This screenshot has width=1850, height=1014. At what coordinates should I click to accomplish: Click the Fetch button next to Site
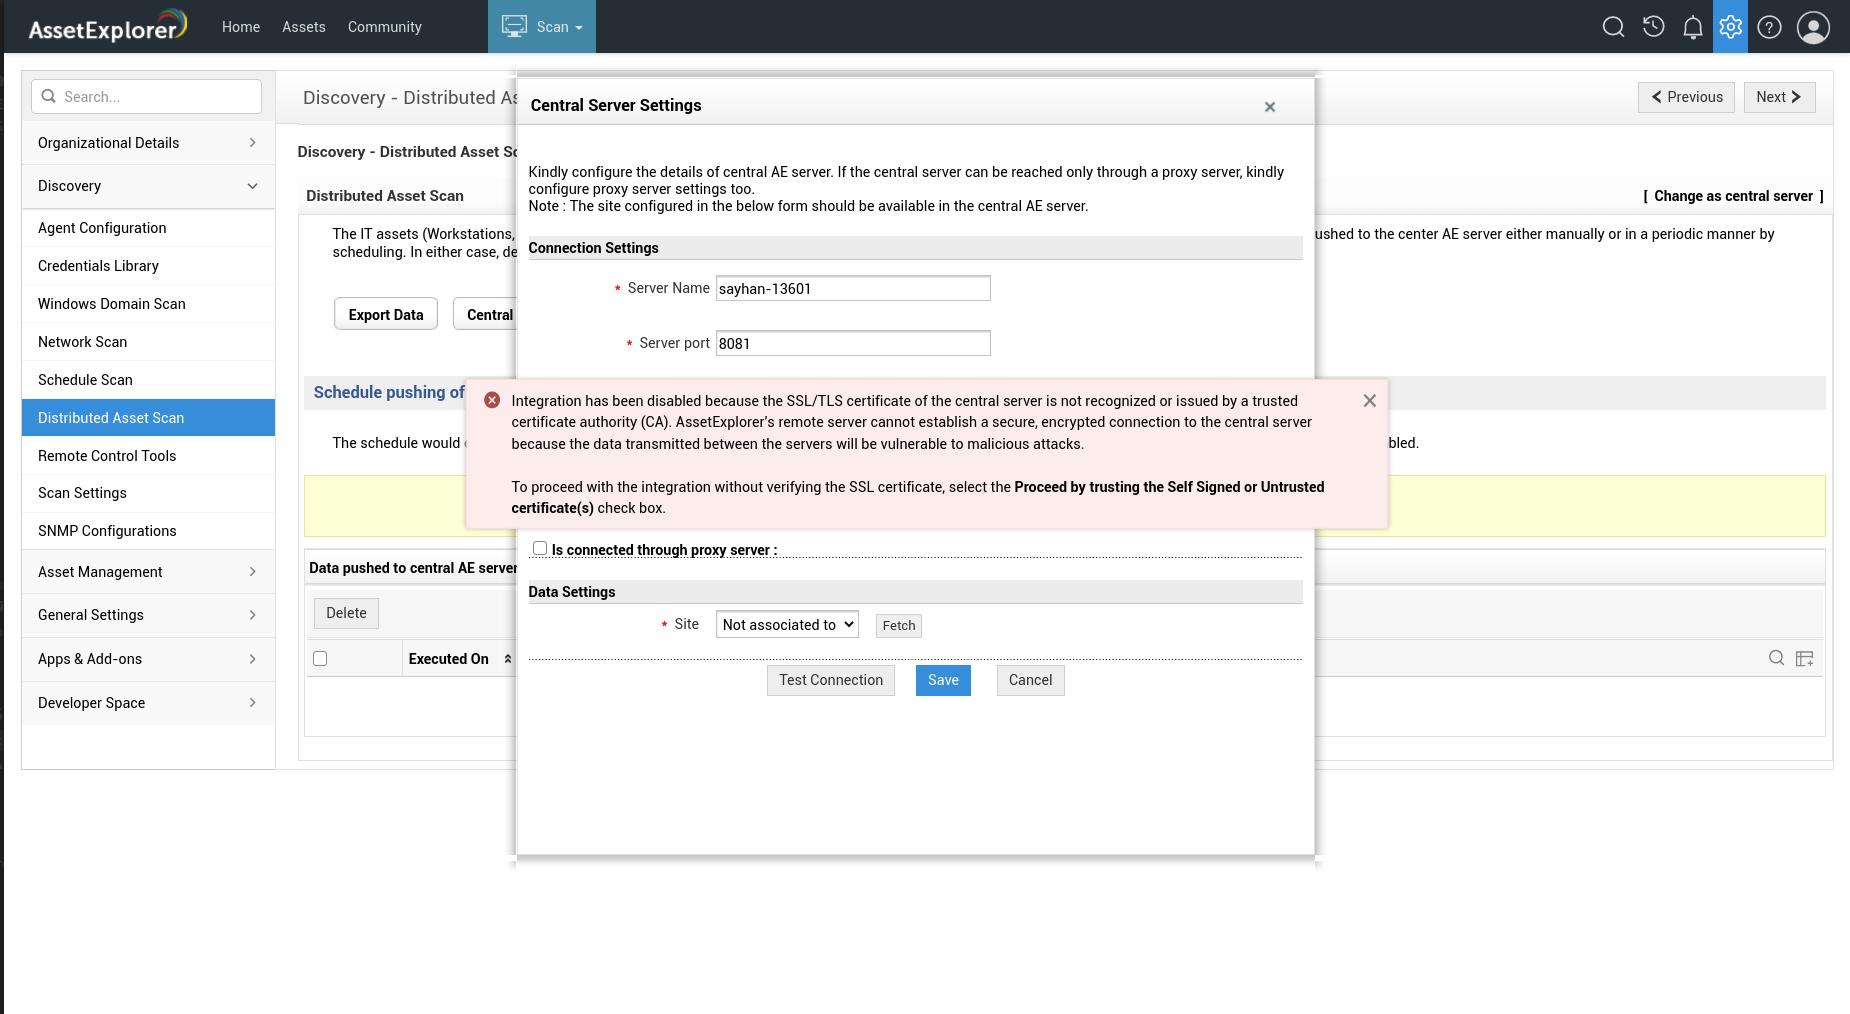(x=899, y=626)
